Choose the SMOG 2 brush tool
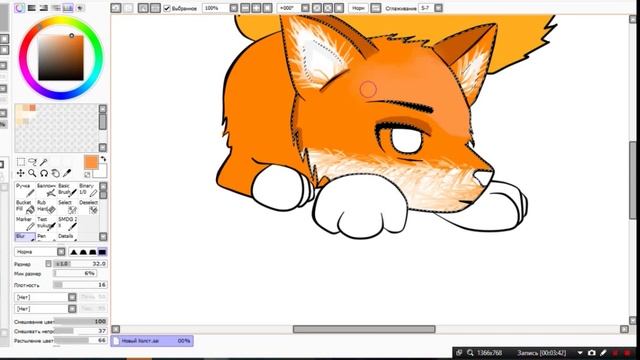 [x=67, y=223]
